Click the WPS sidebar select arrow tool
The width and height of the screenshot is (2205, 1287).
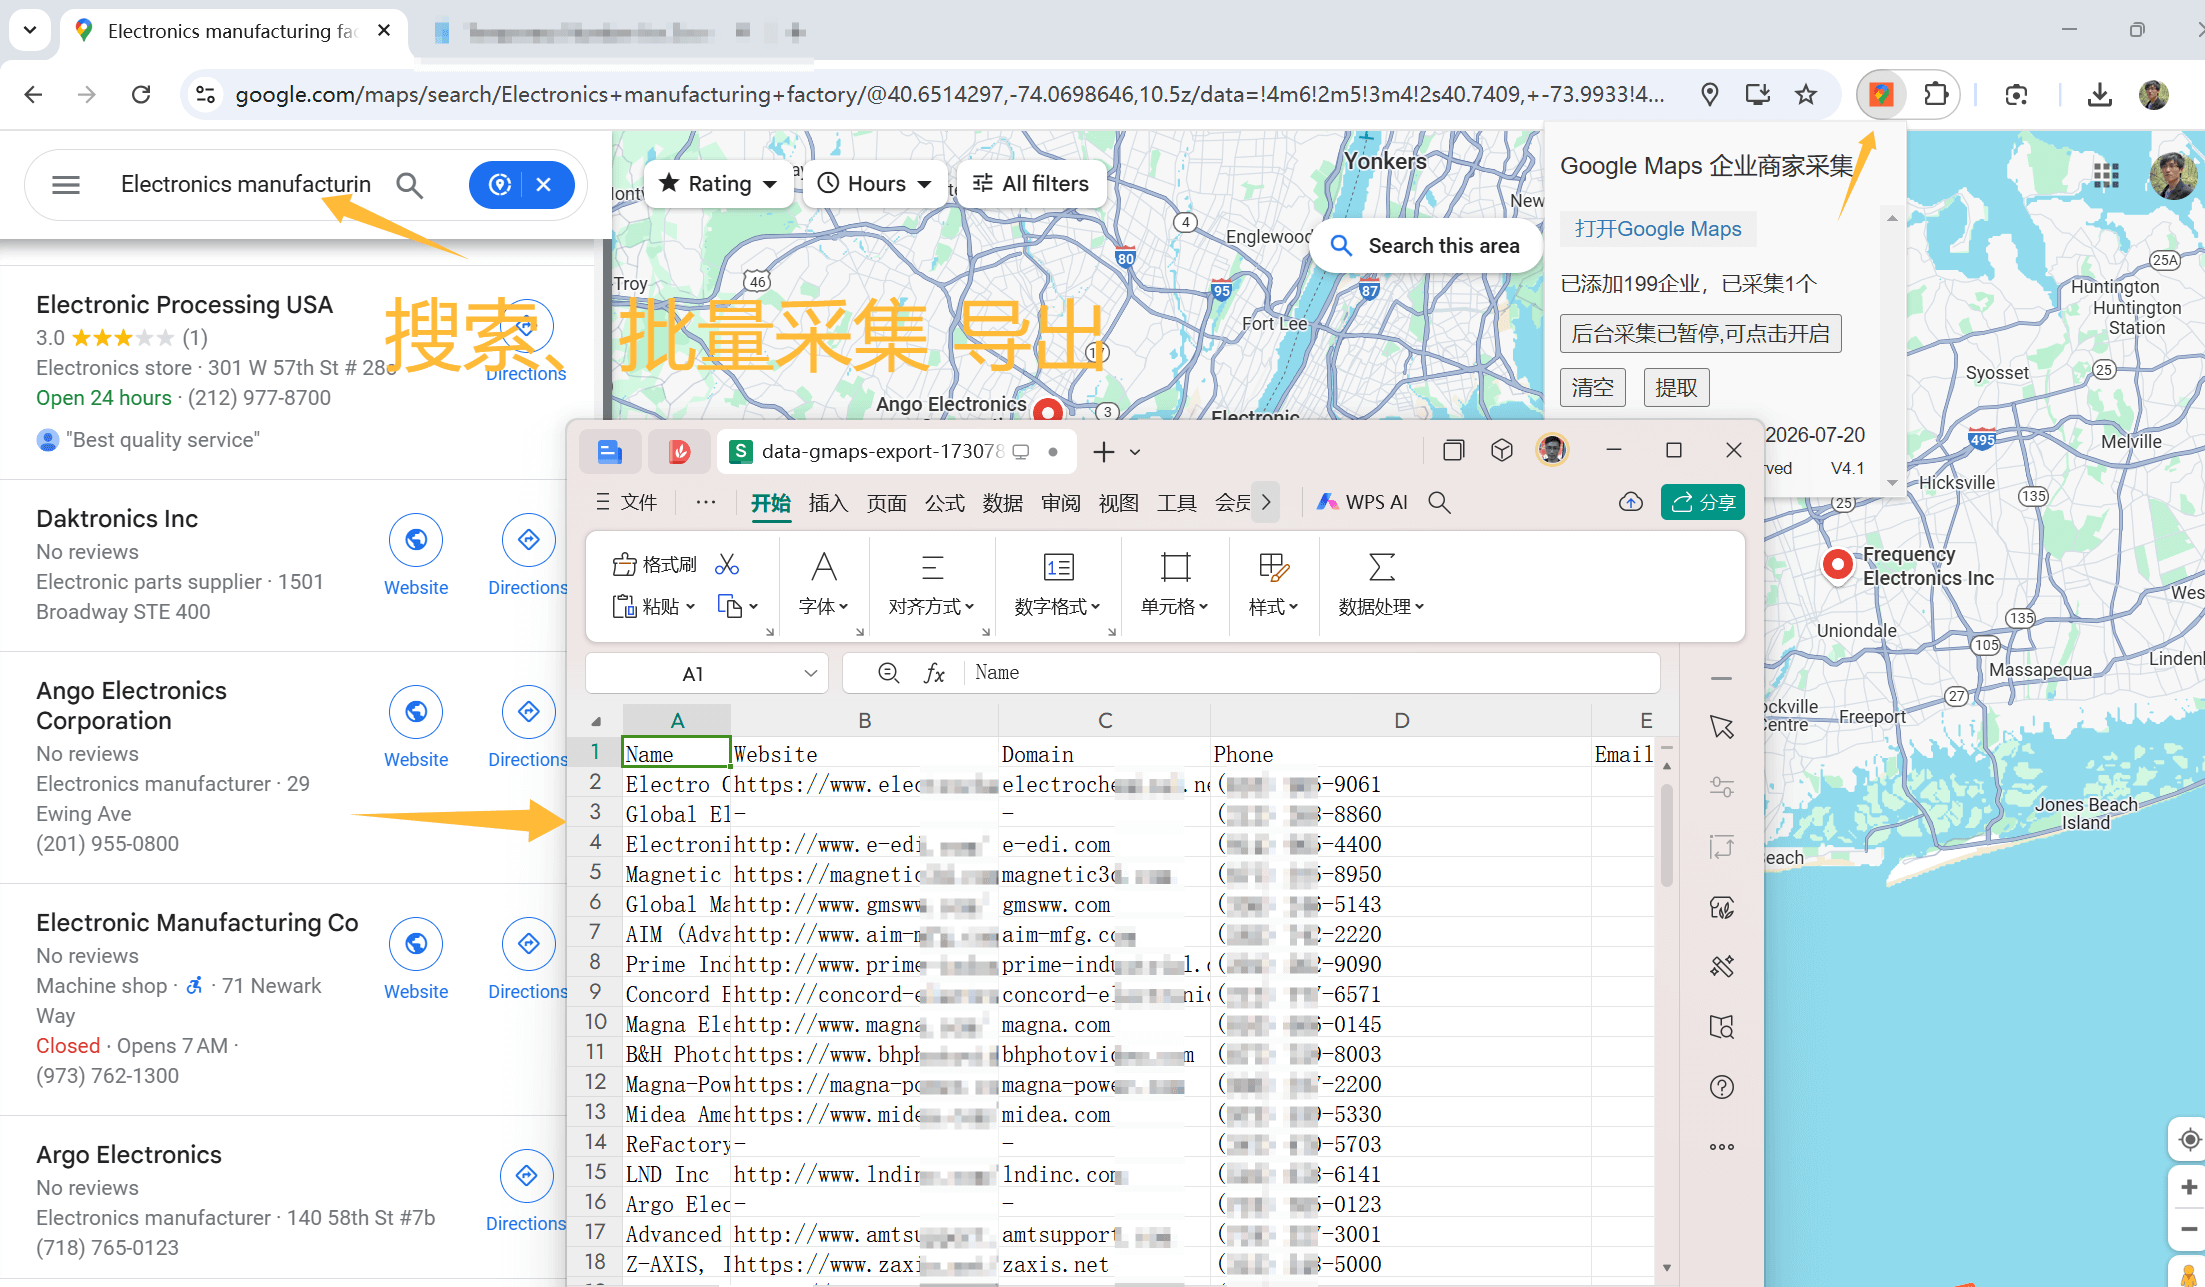[1721, 727]
